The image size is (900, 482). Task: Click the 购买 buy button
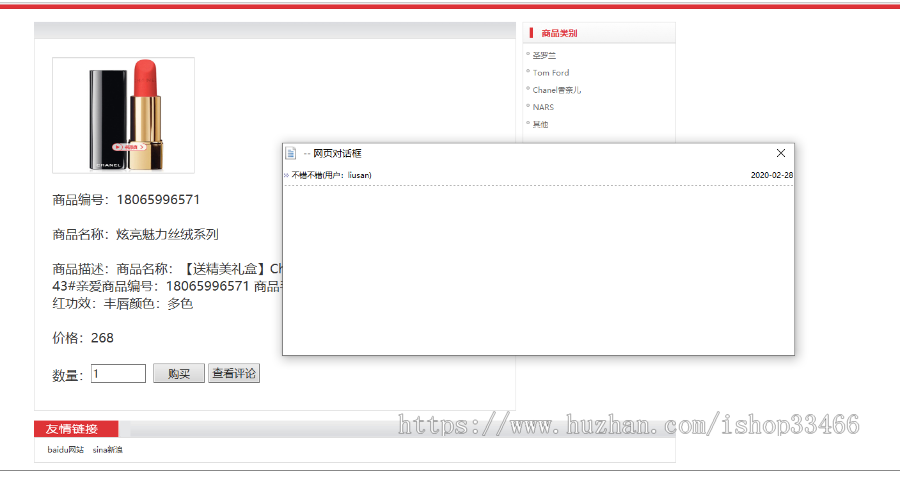point(179,374)
